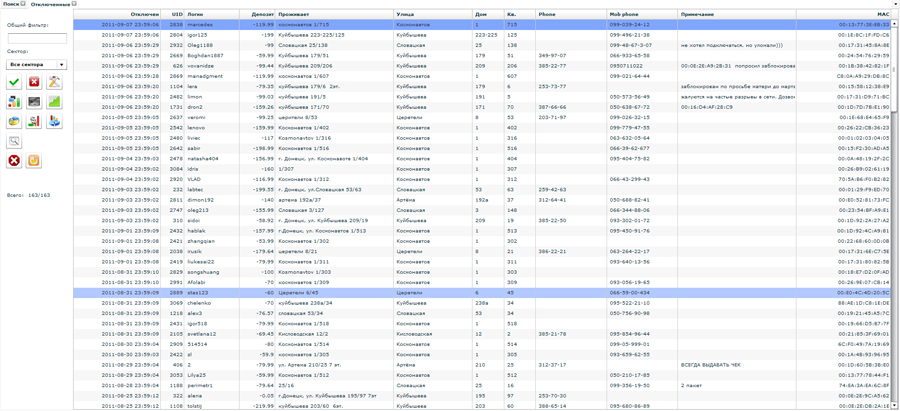900x411 pixels.
Task: Sort by the "Логин" column header
Action: click(195, 14)
